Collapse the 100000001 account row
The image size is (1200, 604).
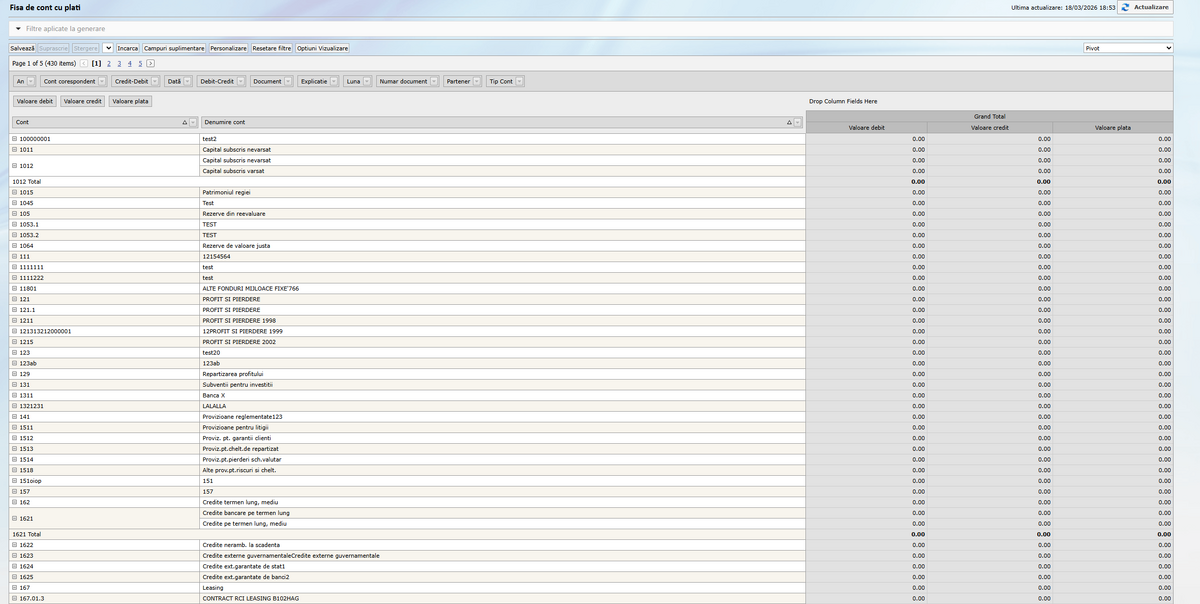point(14,139)
